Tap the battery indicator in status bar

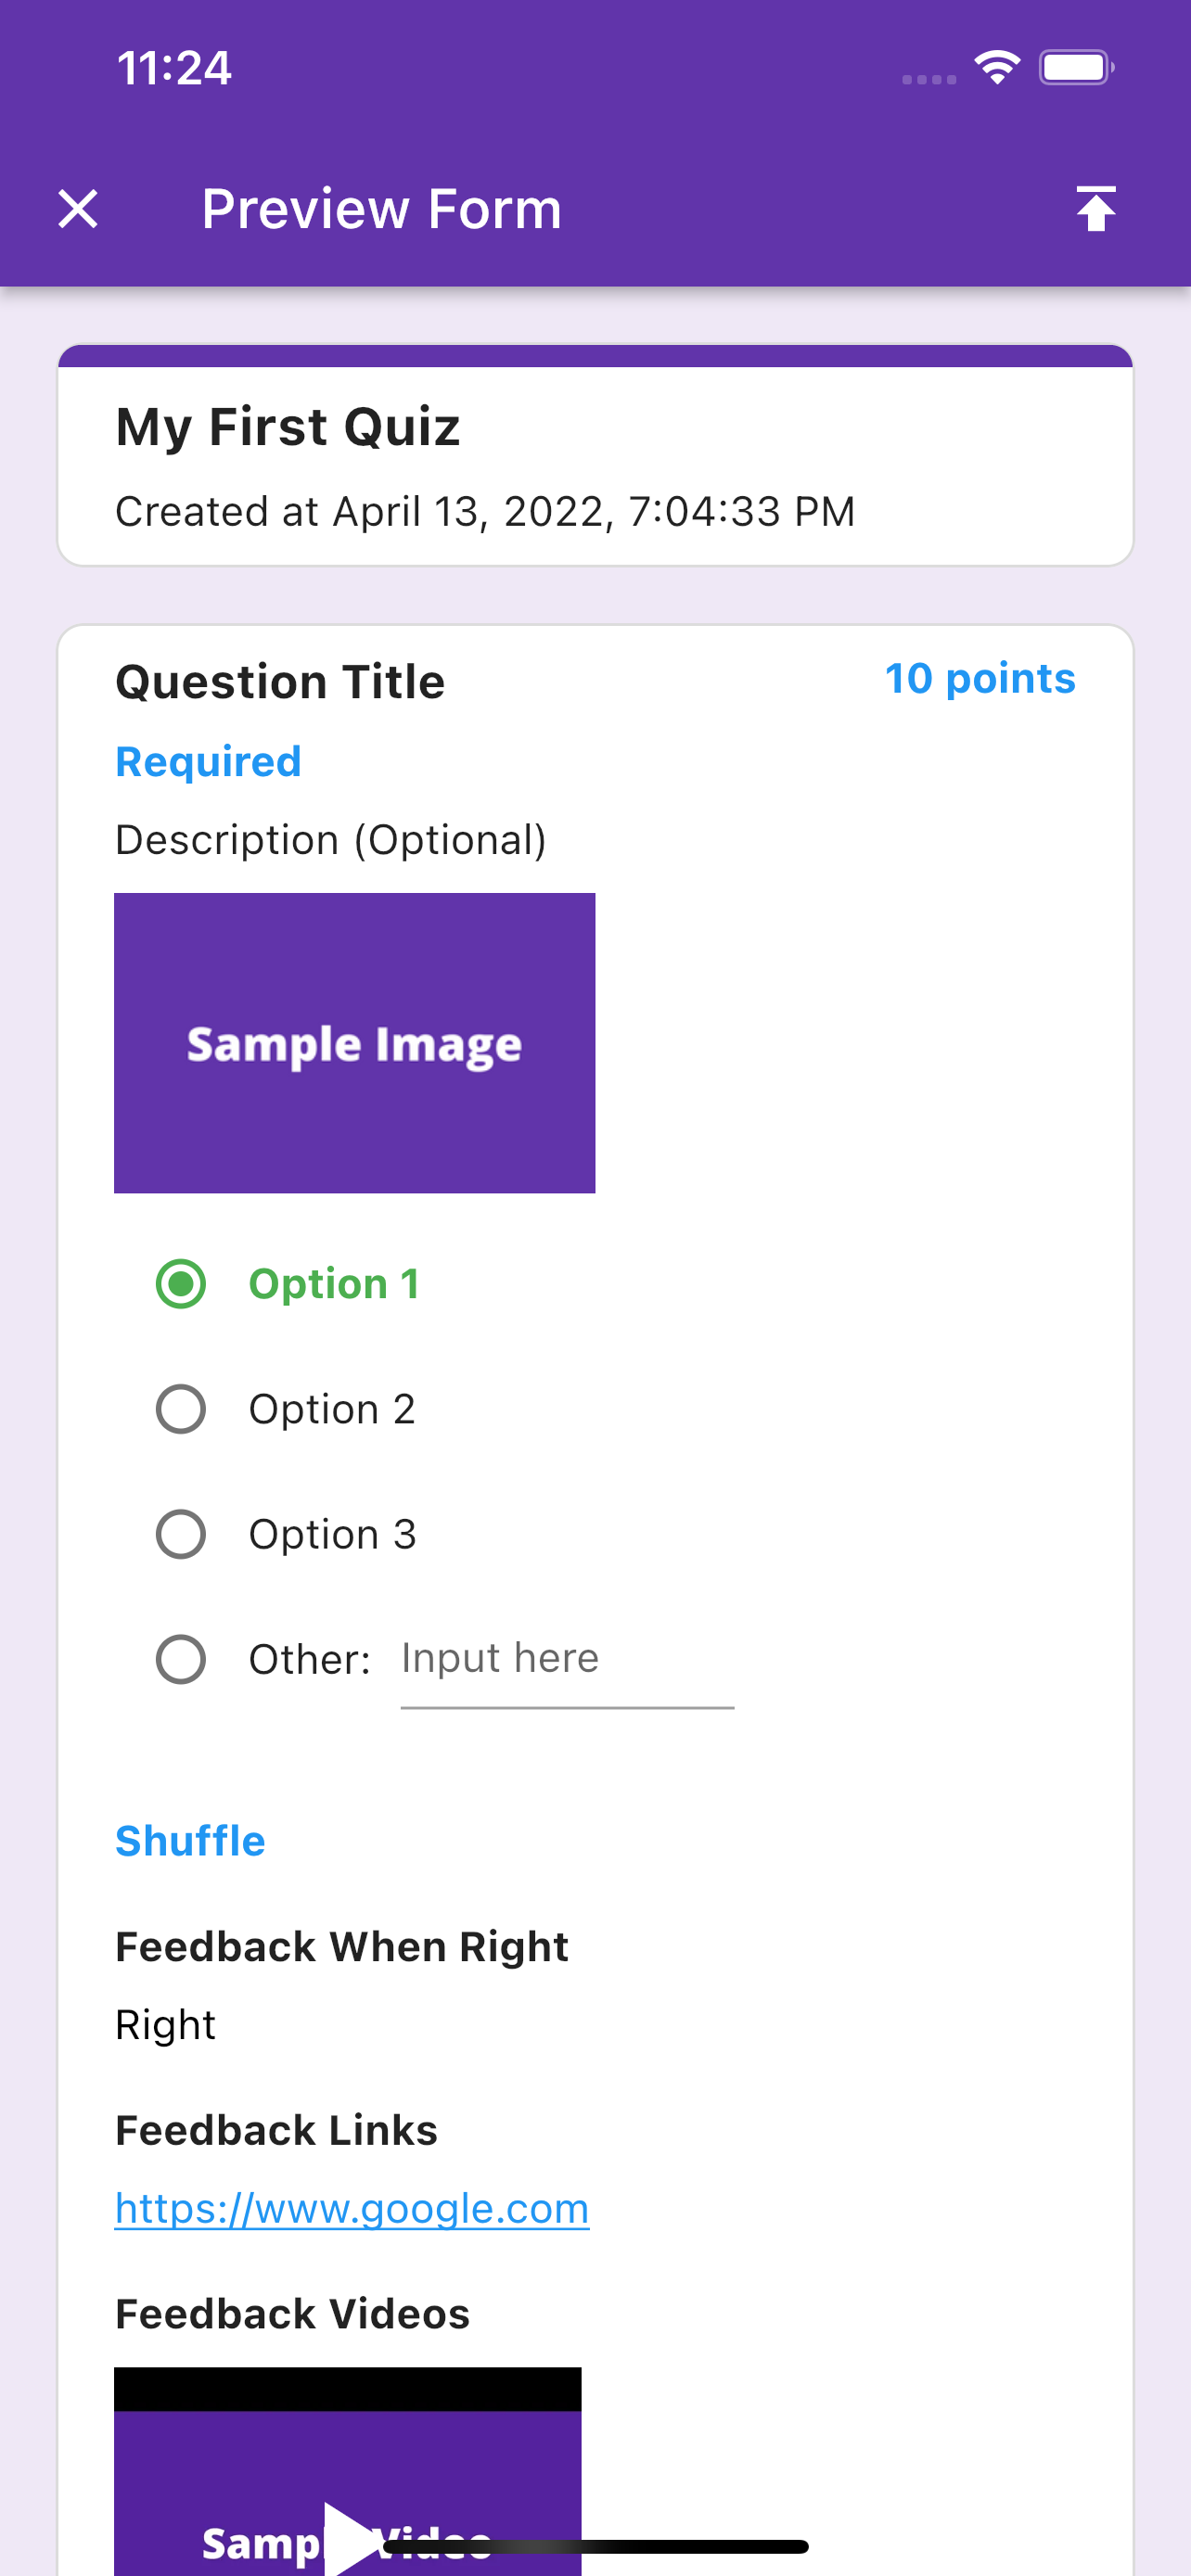[1075, 66]
